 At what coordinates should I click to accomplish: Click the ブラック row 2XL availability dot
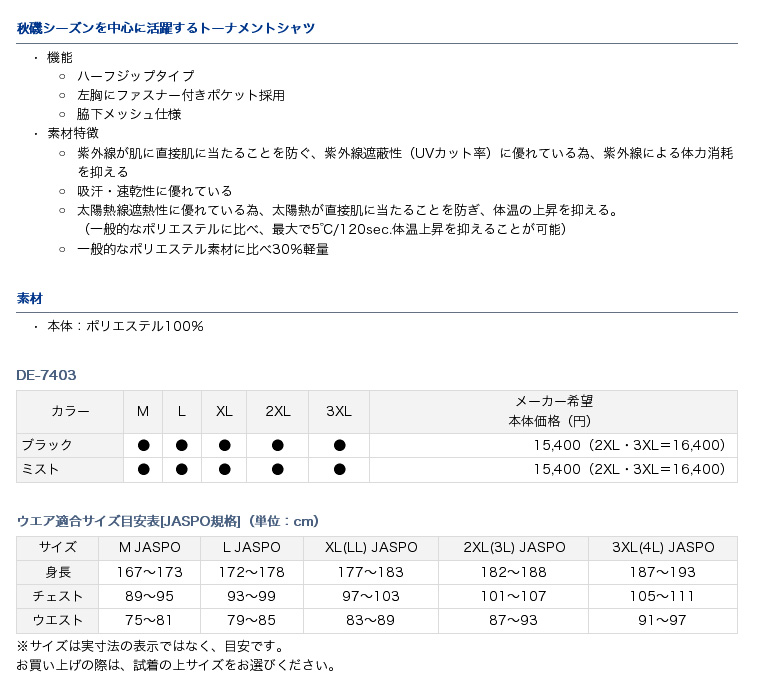pyautogui.click(x=278, y=445)
